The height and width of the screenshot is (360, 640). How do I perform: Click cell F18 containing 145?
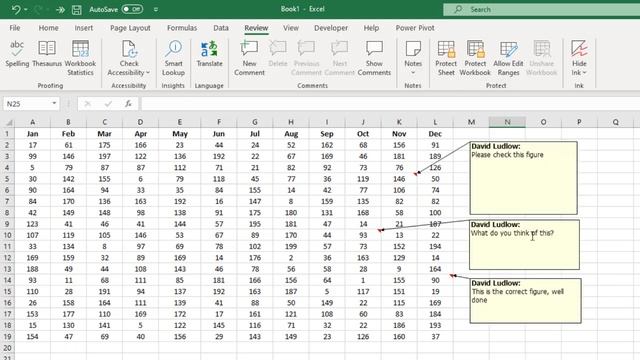(x=219, y=325)
